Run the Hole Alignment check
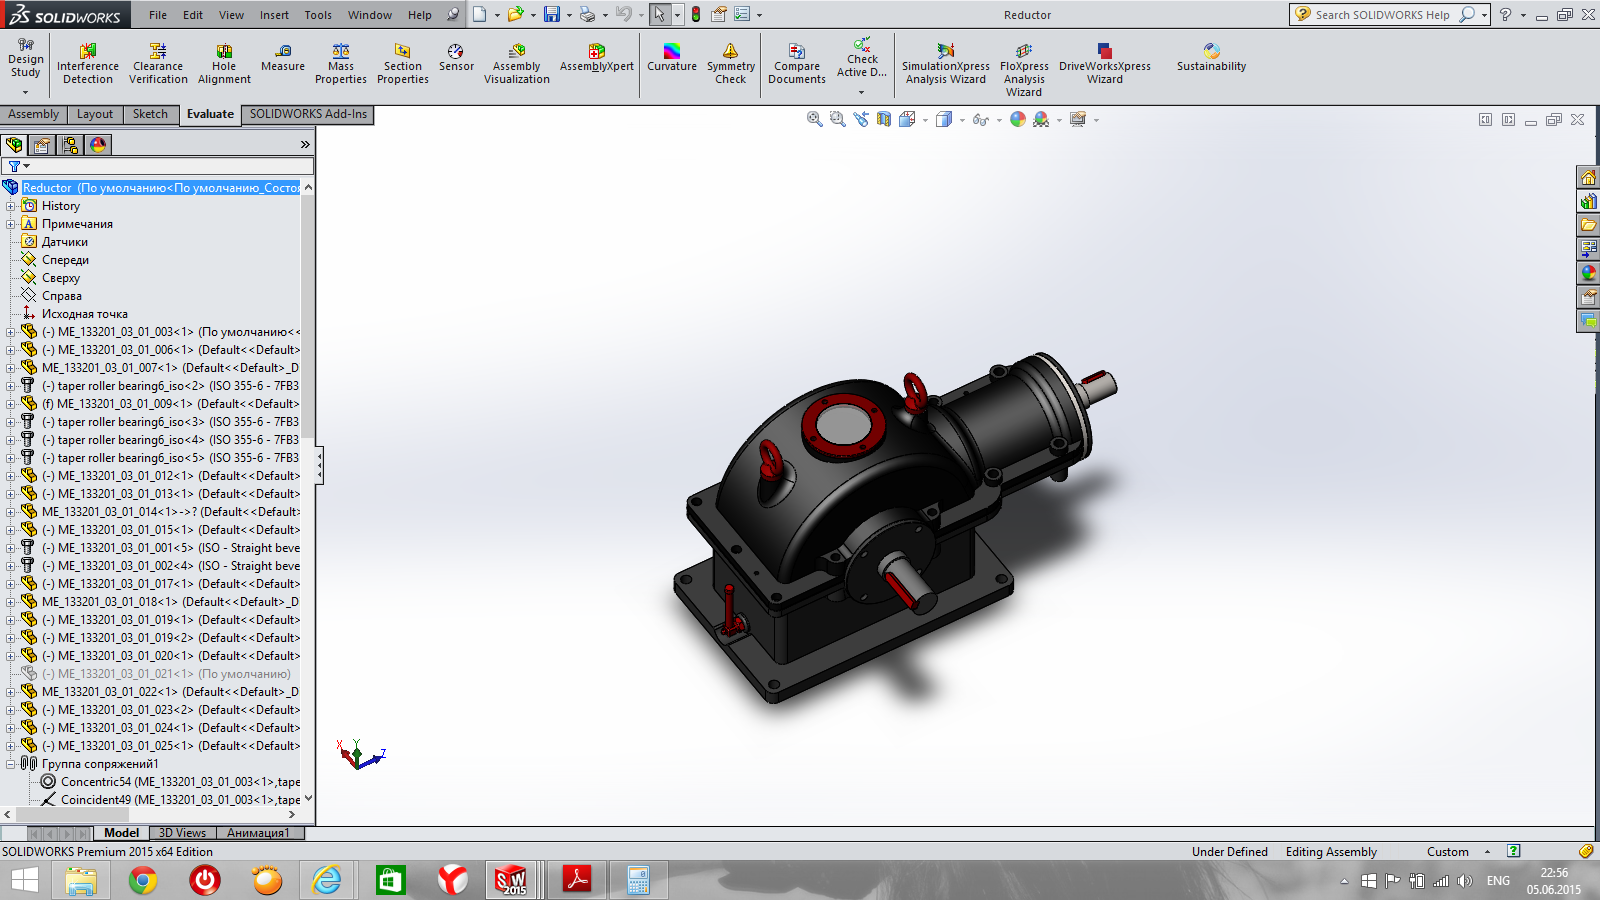Viewport: 1600px width, 900px height. [x=224, y=64]
